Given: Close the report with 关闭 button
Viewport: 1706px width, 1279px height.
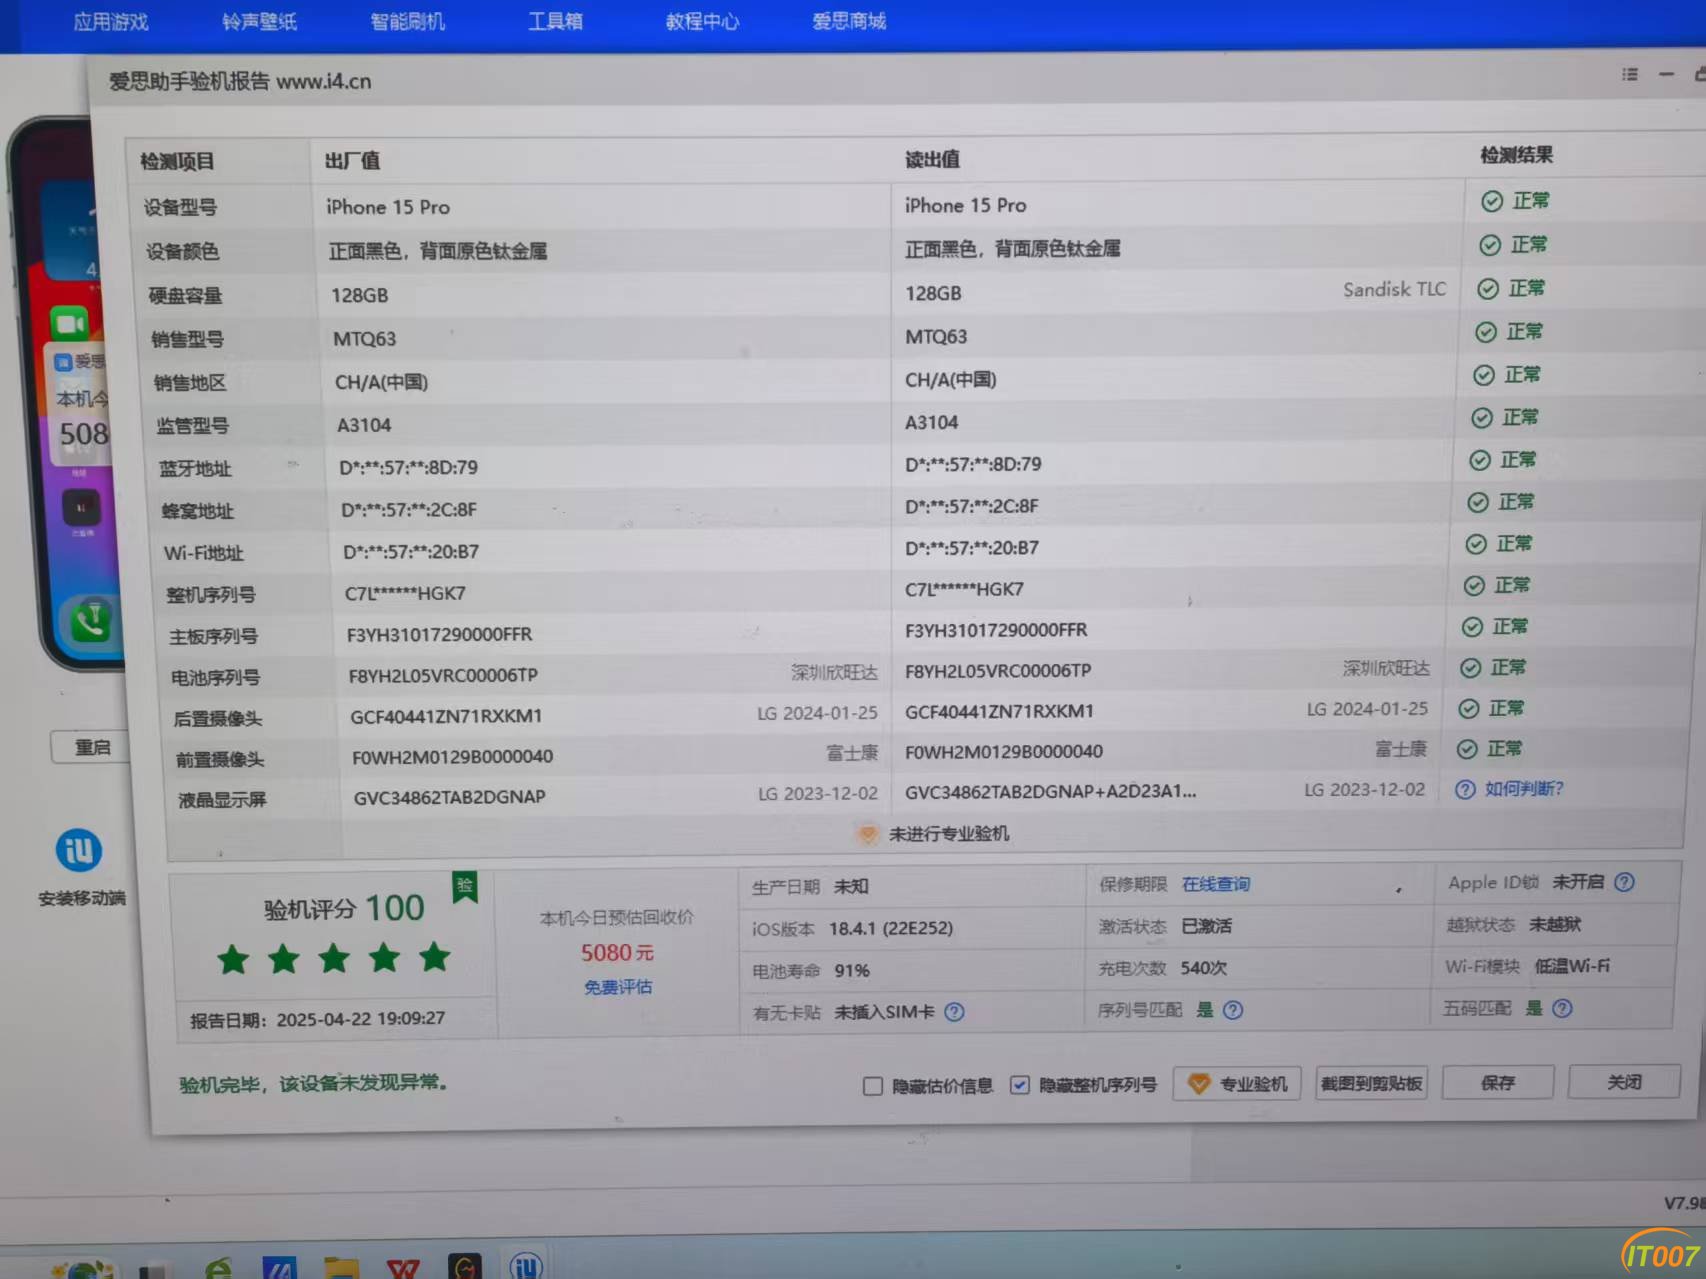Looking at the screenshot, I should click(1624, 1081).
